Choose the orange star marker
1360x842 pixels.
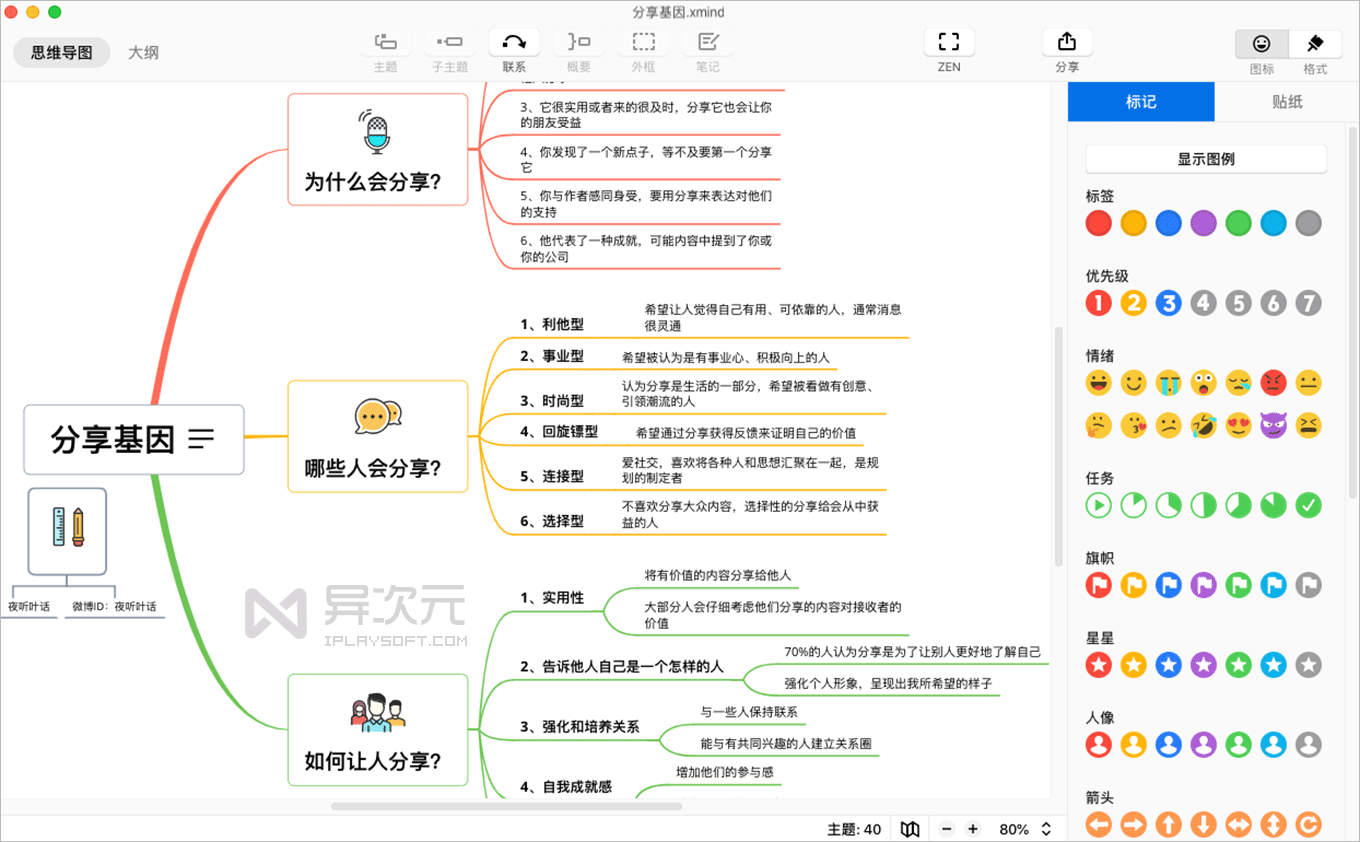tap(1133, 664)
